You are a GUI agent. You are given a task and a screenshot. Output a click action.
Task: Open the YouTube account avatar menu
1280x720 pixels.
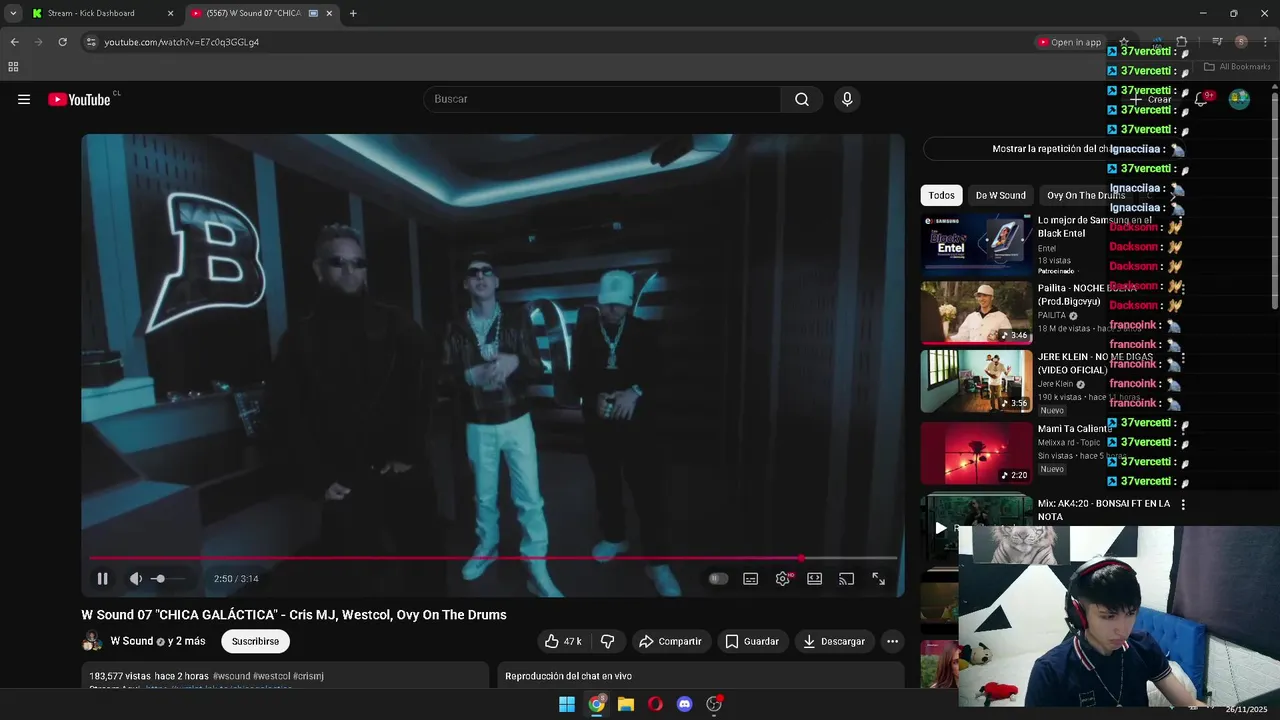coord(1239,99)
